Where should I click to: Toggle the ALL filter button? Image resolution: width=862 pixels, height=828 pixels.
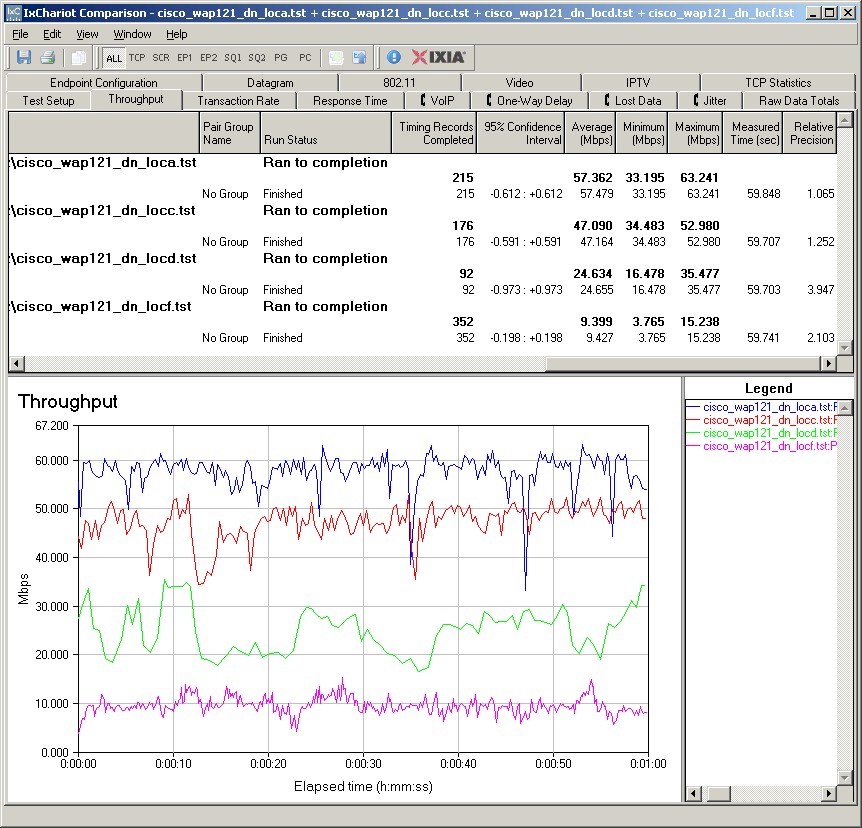[x=114, y=58]
